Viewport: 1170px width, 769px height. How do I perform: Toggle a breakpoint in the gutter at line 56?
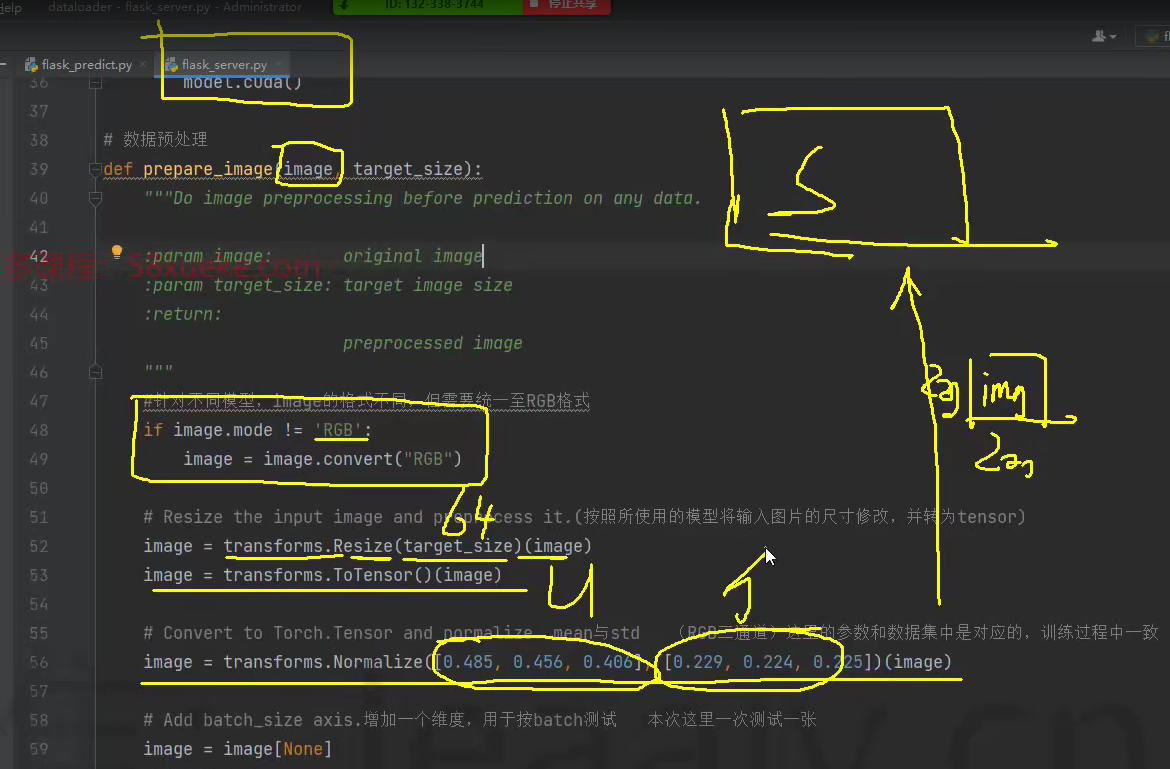point(70,662)
